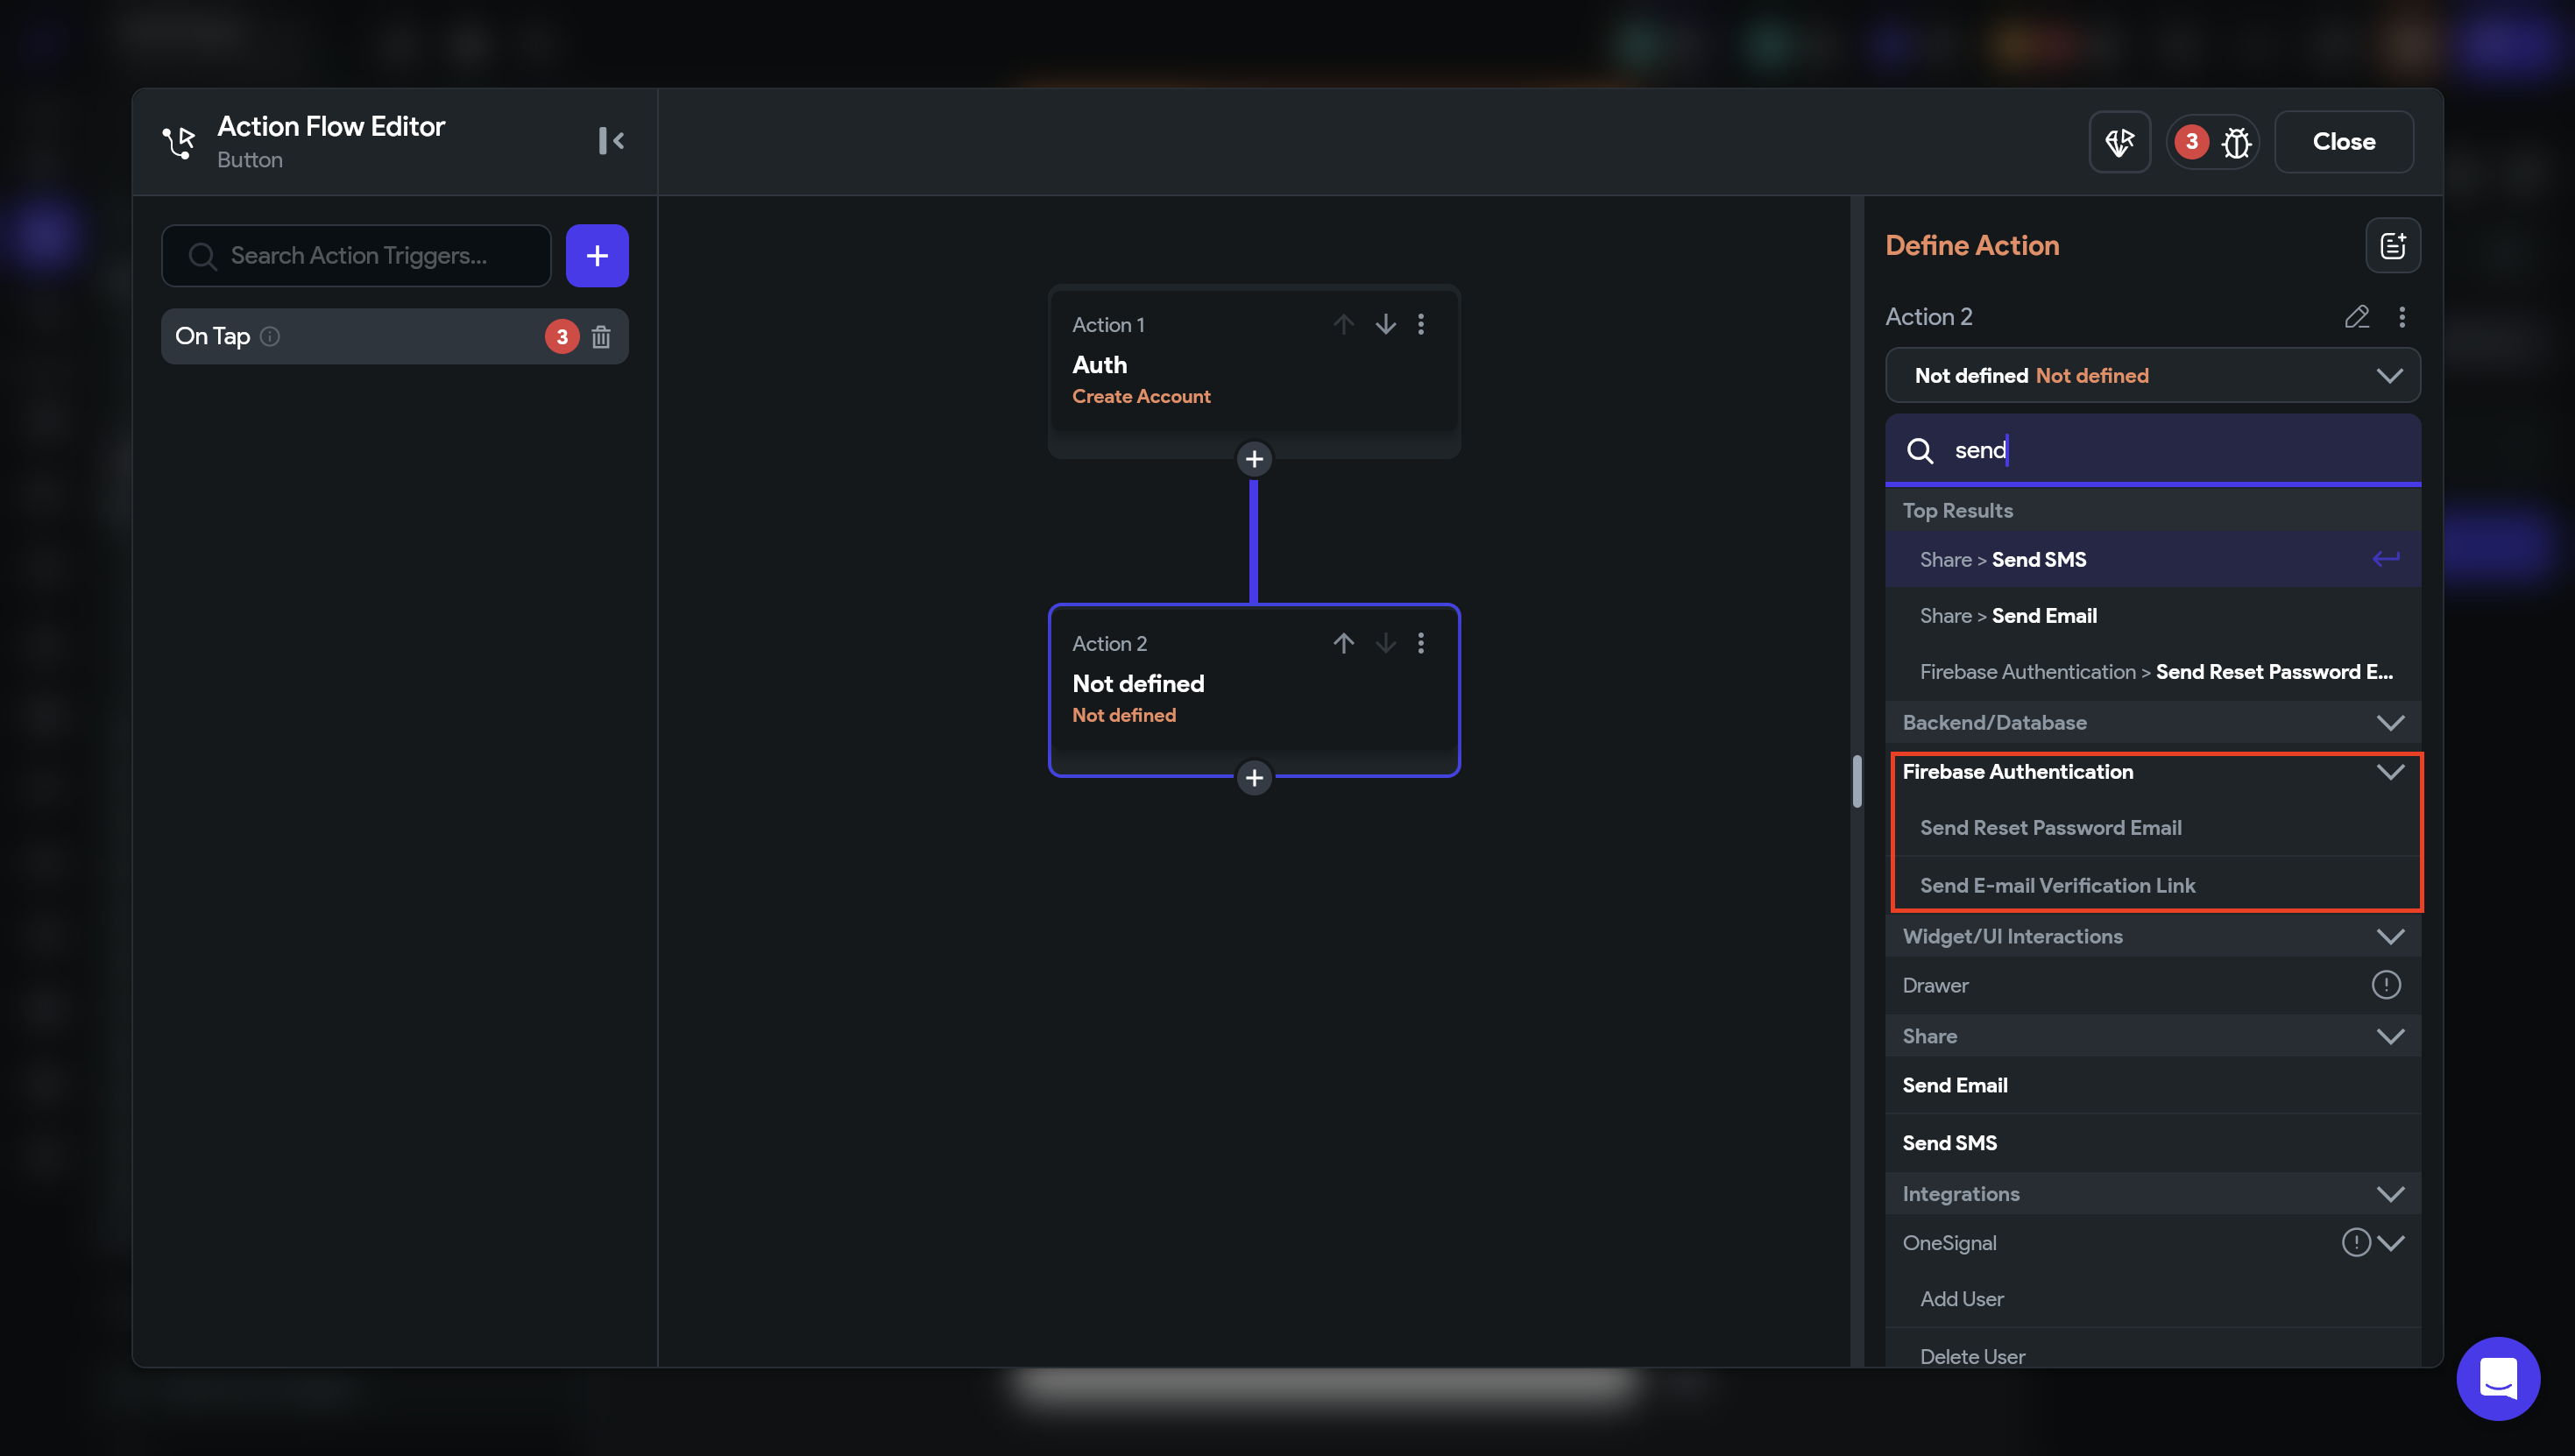Screen dimensions: 2575x1456
Task: Collapse the Backend/Database section
Action: [2390, 723]
